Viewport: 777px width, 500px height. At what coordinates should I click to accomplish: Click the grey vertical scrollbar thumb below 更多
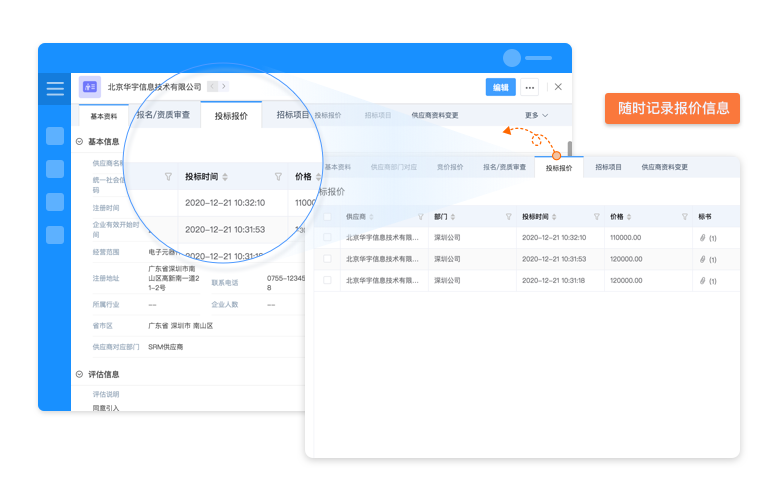[x=570, y=148]
